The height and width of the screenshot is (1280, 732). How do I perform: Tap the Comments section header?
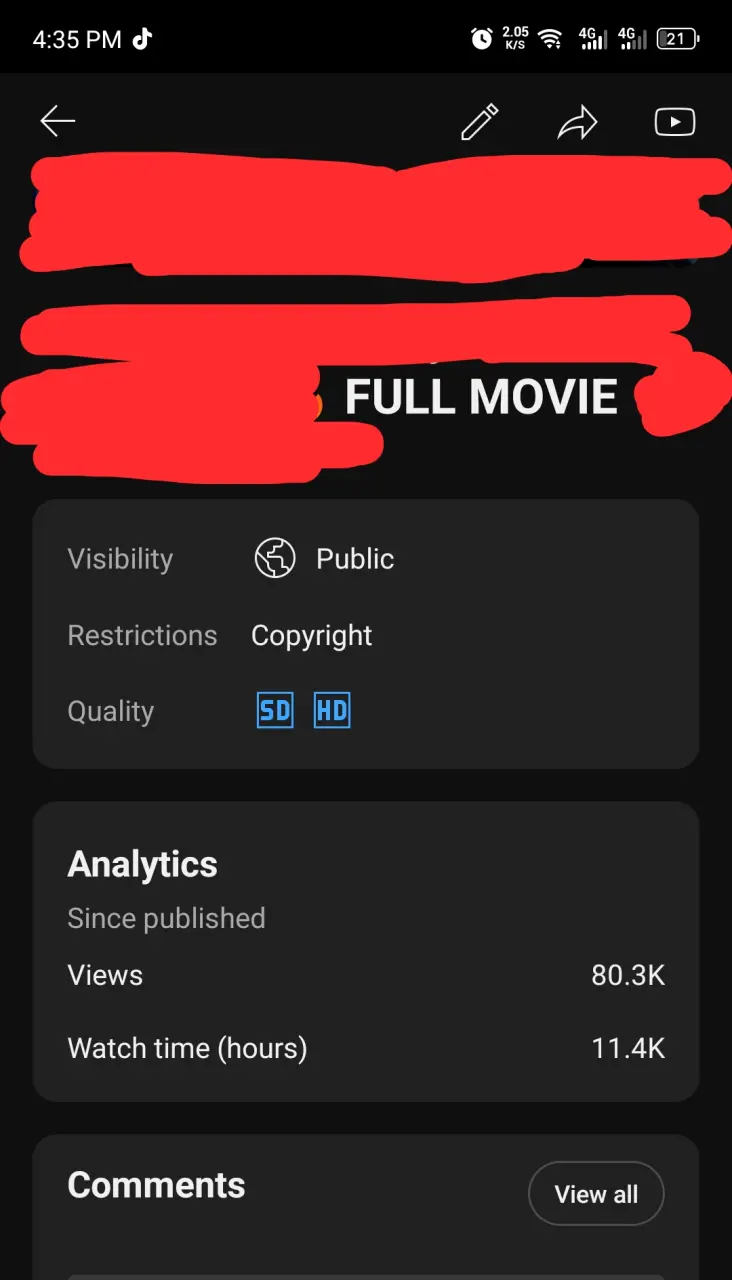pyautogui.click(x=156, y=1185)
